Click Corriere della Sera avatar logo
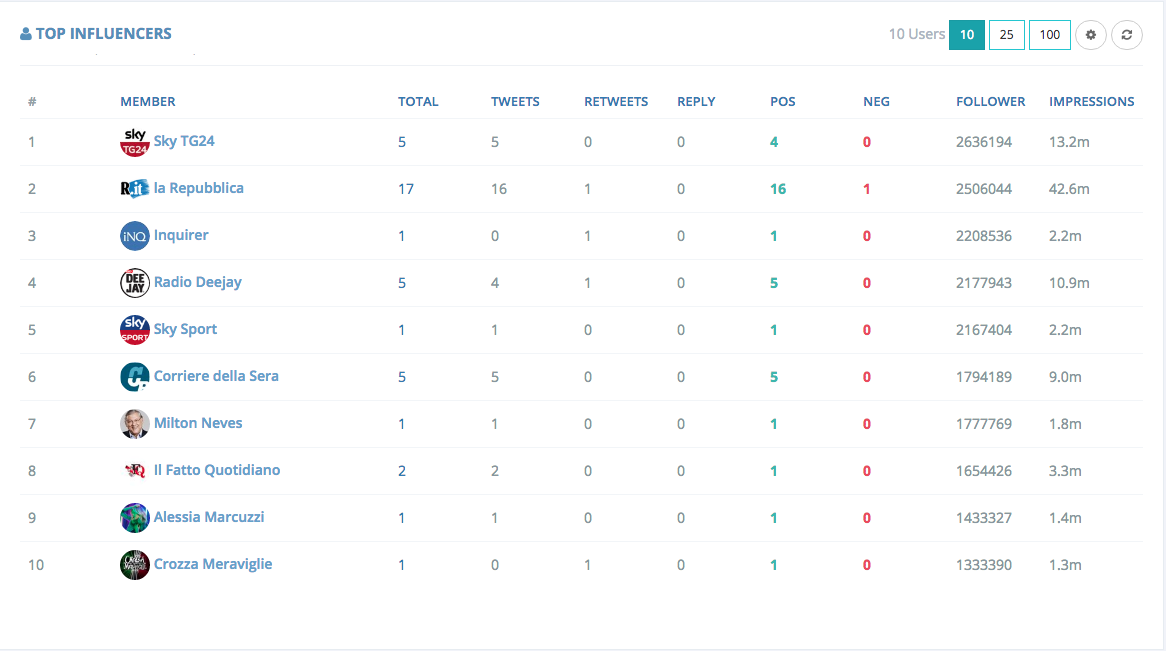The image size is (1166, 651). pyautogui.click(x=135, y=376)
